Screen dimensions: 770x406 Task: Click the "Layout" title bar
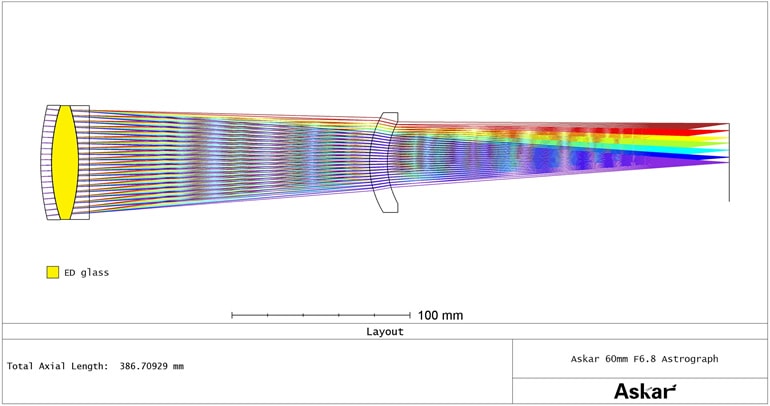pyautogui.click(x=385, y=331)
